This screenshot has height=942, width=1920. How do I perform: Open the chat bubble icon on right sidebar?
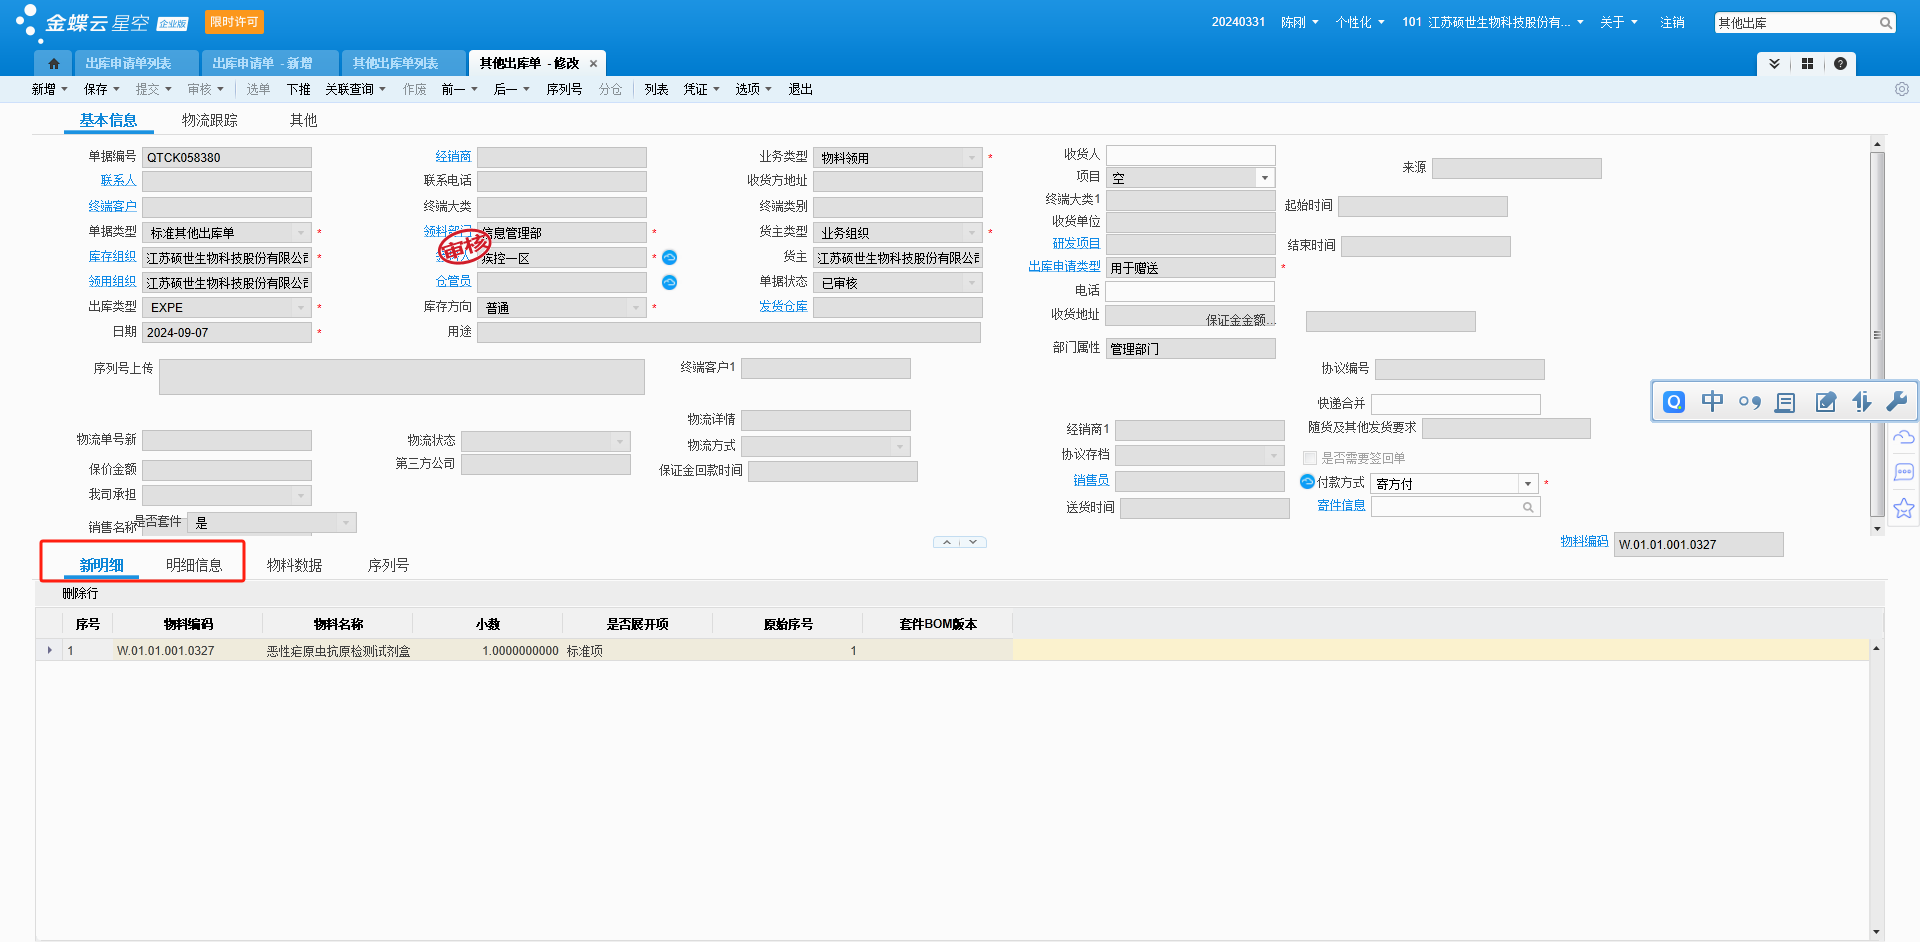click(x=1903, y=472)
